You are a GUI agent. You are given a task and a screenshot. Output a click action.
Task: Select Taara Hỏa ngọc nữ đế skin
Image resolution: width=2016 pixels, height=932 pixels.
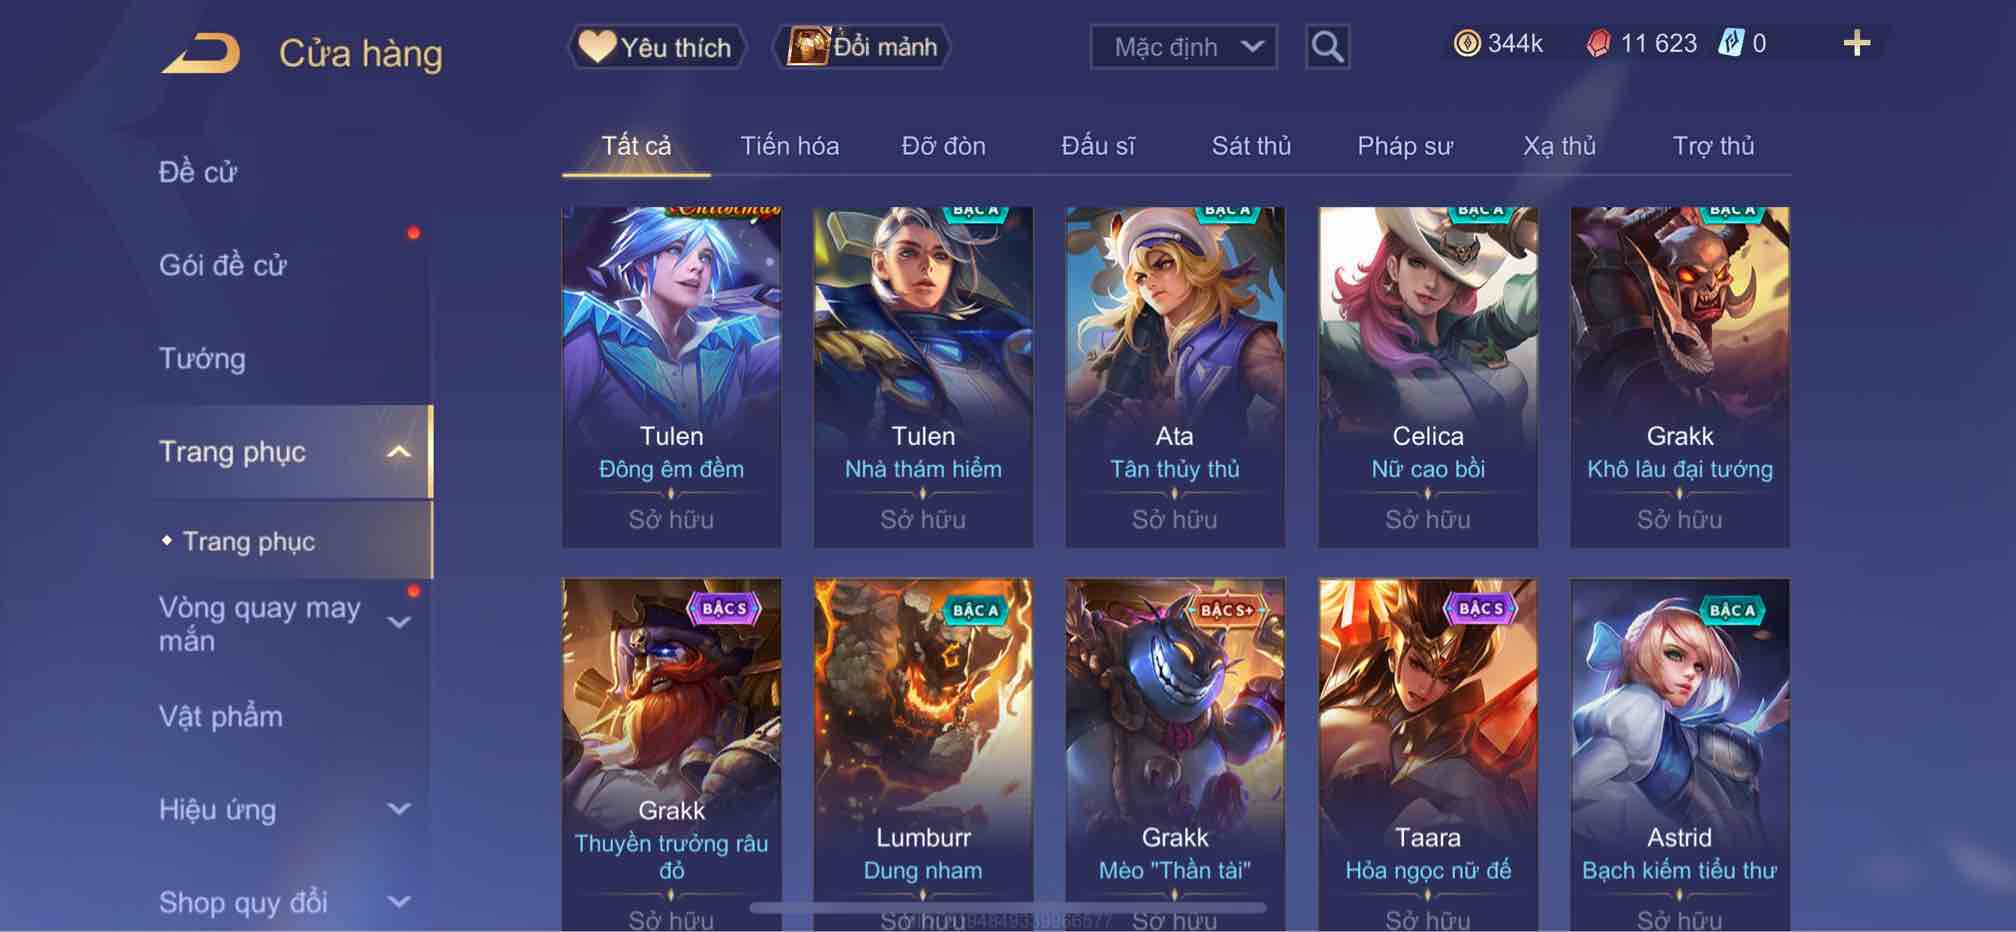(1427, 755)
